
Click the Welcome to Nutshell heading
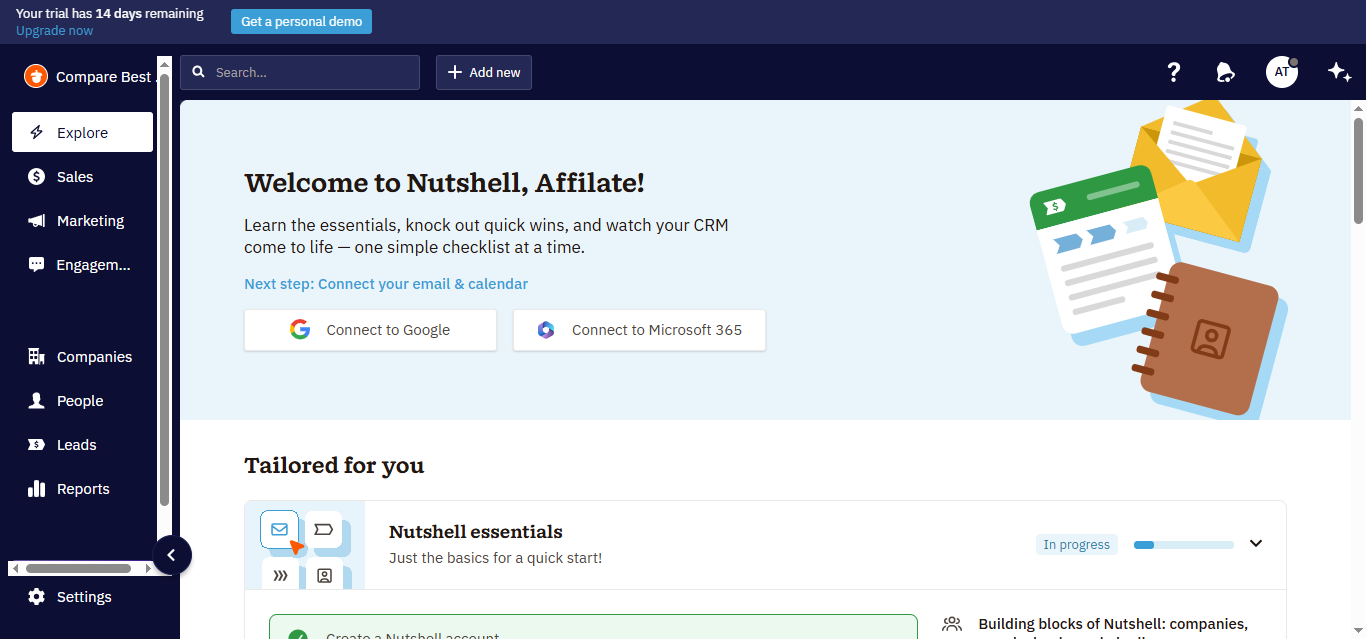pyautogui.click(x=444, y=183)
